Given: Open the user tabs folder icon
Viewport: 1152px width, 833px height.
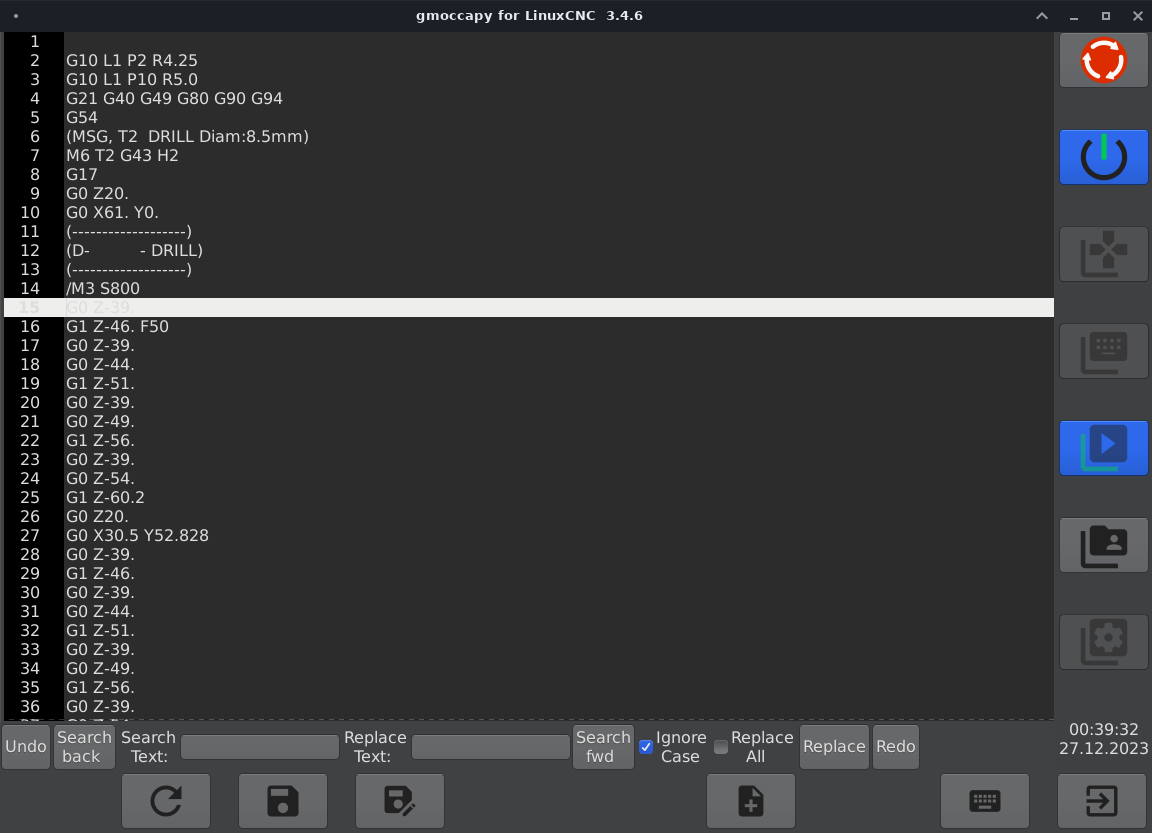Looking at the screenshot, I should point(1103,545).
